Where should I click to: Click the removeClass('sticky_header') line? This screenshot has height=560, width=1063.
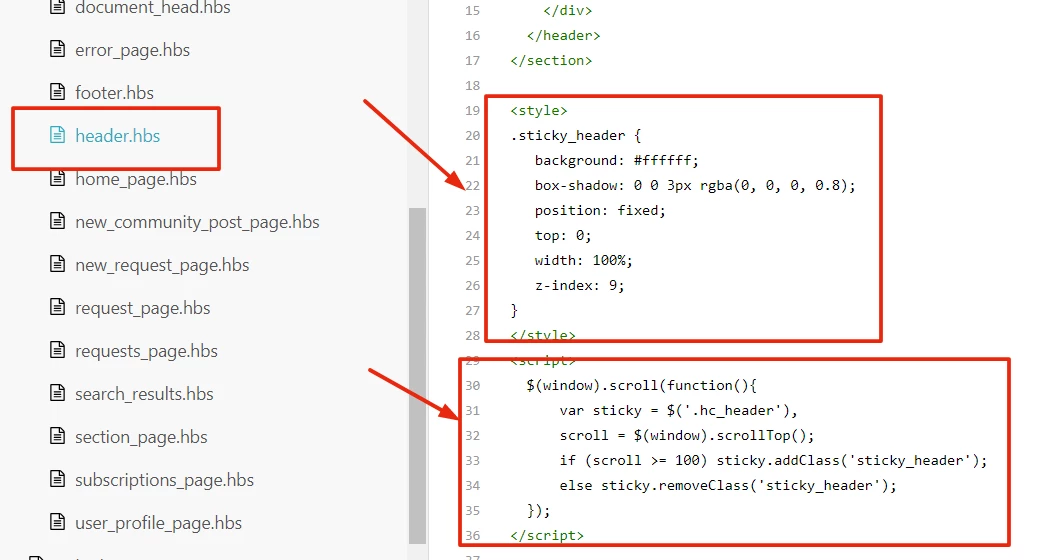point(728,486)
